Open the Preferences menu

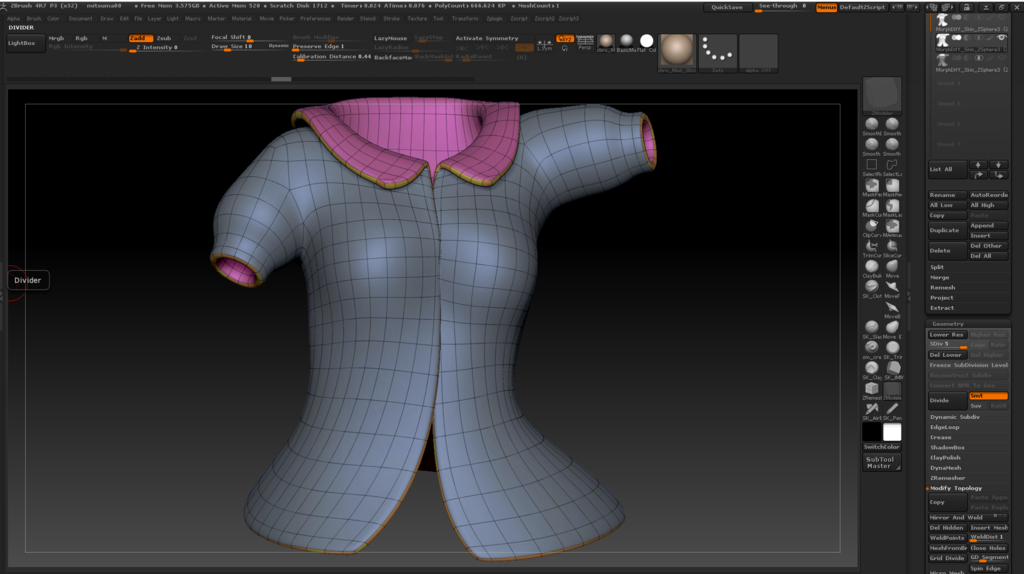point(315,19)
